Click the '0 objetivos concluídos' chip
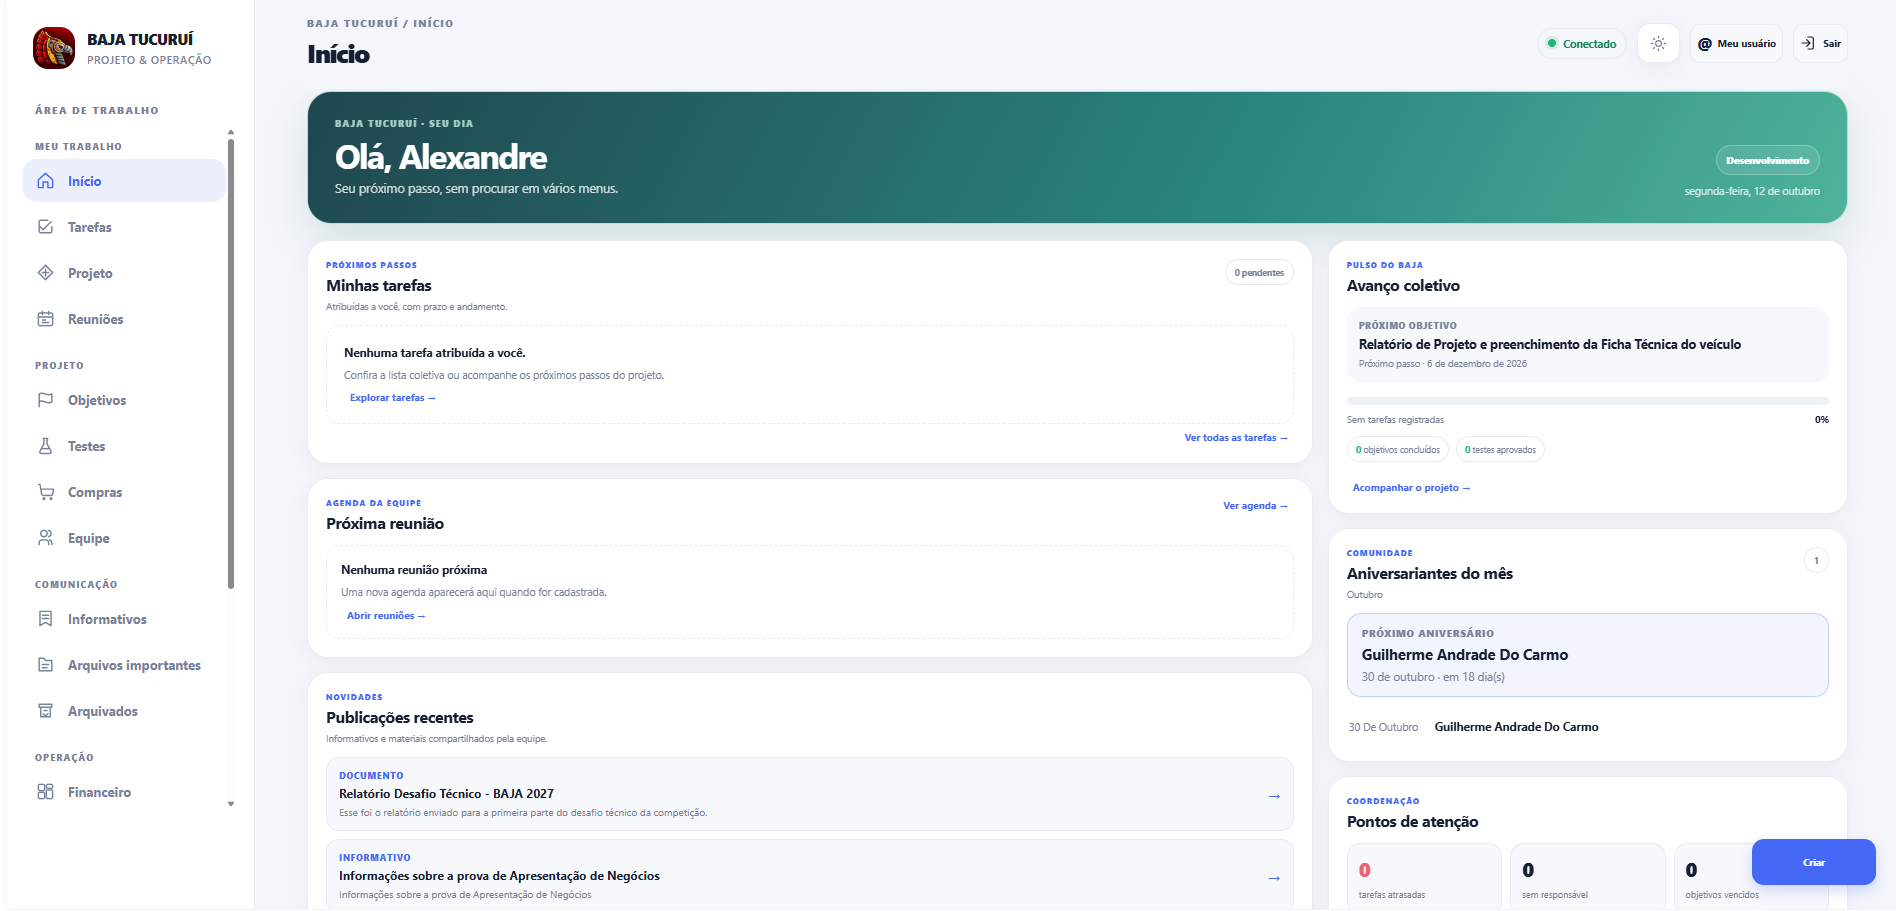Screen dimensions: 1896x911 [x=1397, y=450]
